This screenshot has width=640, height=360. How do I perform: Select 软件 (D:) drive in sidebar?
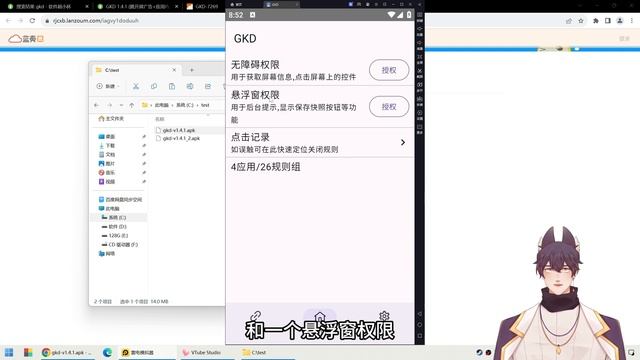(x=114, y=226)
